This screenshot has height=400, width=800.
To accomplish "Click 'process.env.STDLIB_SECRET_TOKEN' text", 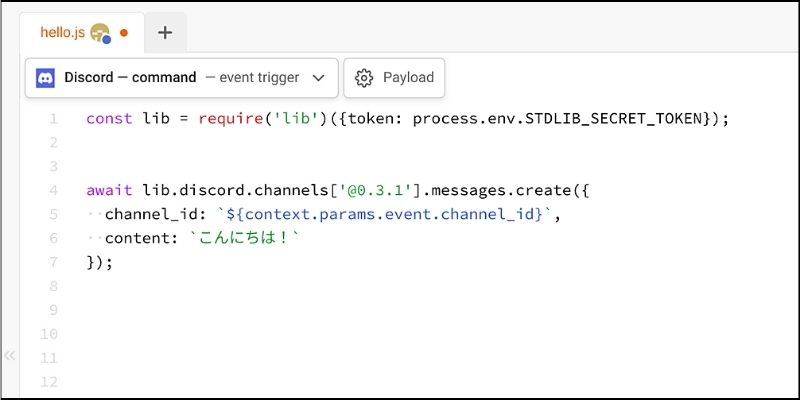I will [558, 119].
